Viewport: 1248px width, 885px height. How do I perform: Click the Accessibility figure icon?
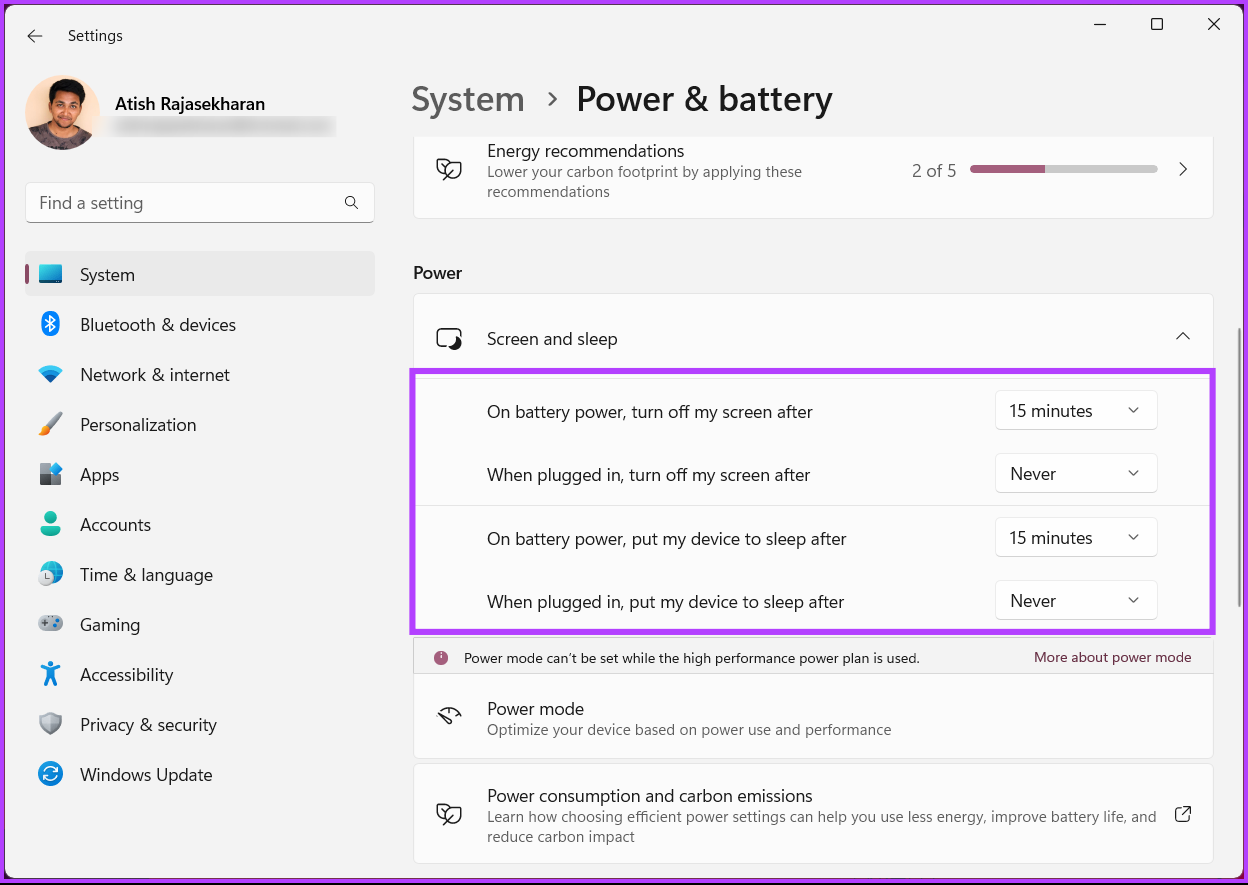point(51,673)
